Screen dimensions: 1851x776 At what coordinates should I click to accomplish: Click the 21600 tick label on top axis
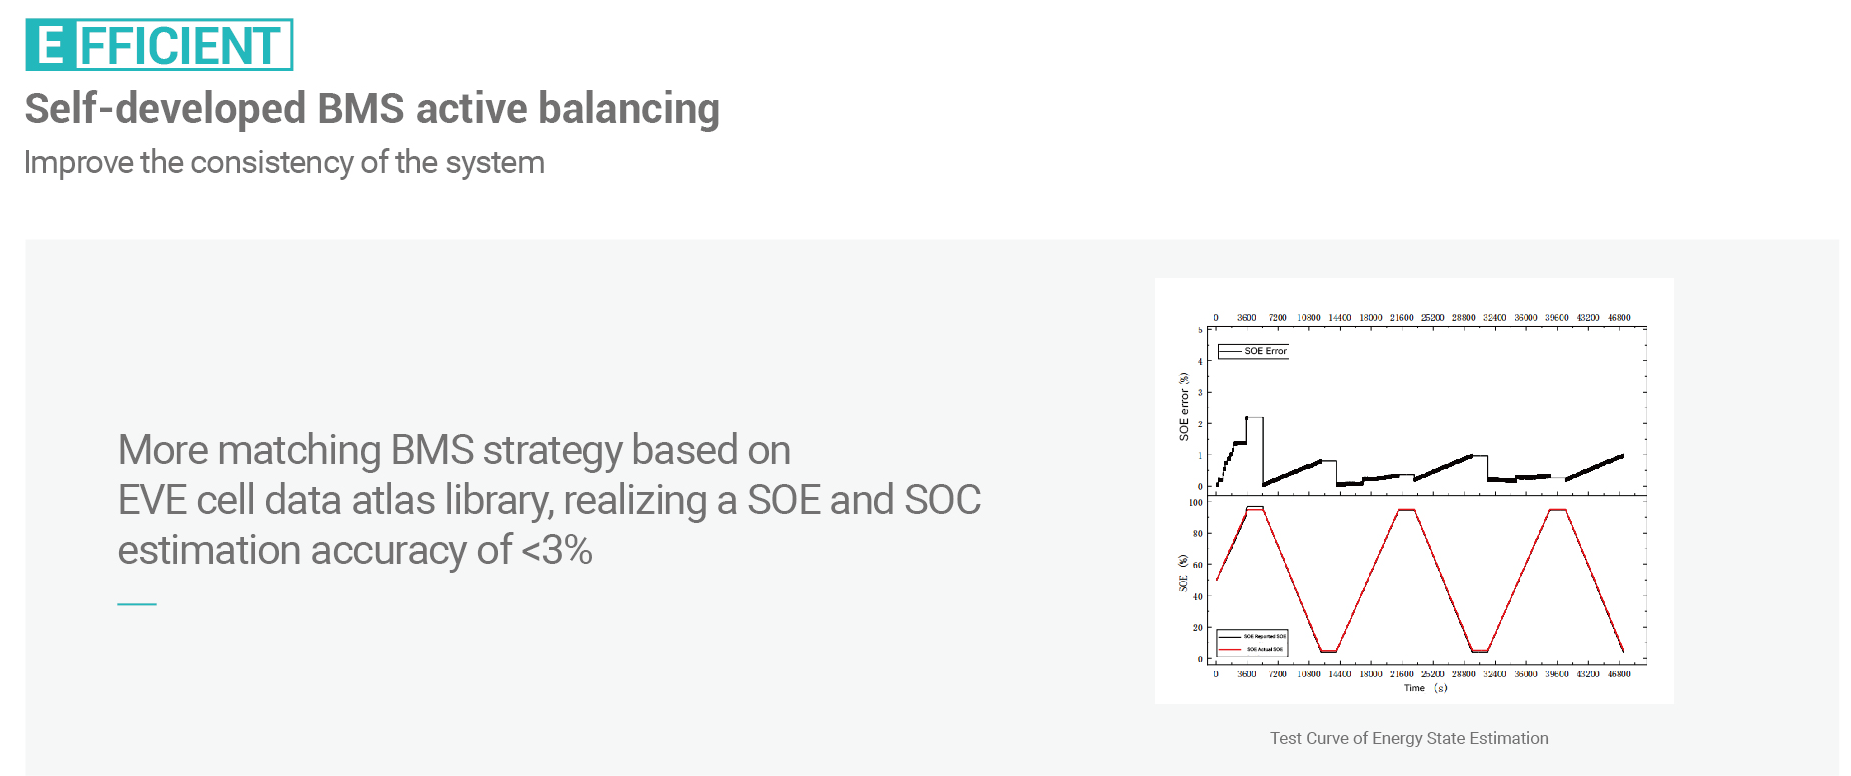tap(1401, 318)
